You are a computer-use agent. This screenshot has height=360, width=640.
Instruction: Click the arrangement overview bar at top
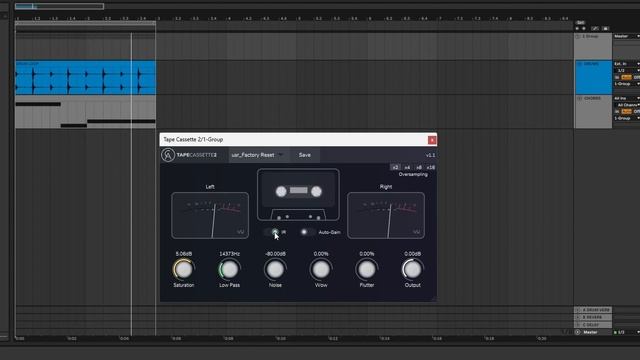point(59,6)
